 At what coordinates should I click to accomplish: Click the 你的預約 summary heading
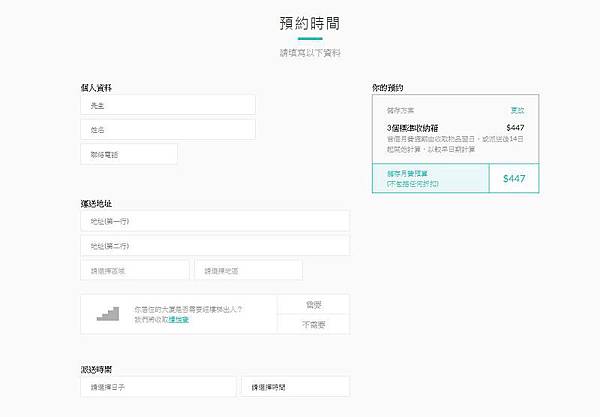click(x=388, y=88)
